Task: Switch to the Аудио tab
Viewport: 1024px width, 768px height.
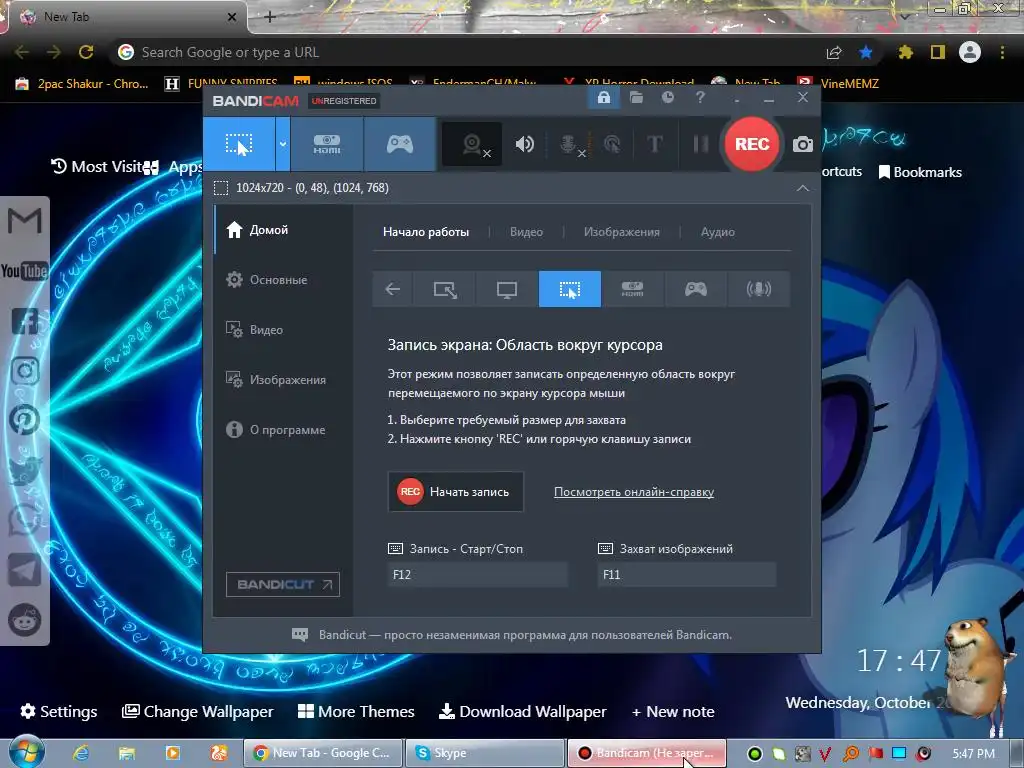Action: pos(718,232)
